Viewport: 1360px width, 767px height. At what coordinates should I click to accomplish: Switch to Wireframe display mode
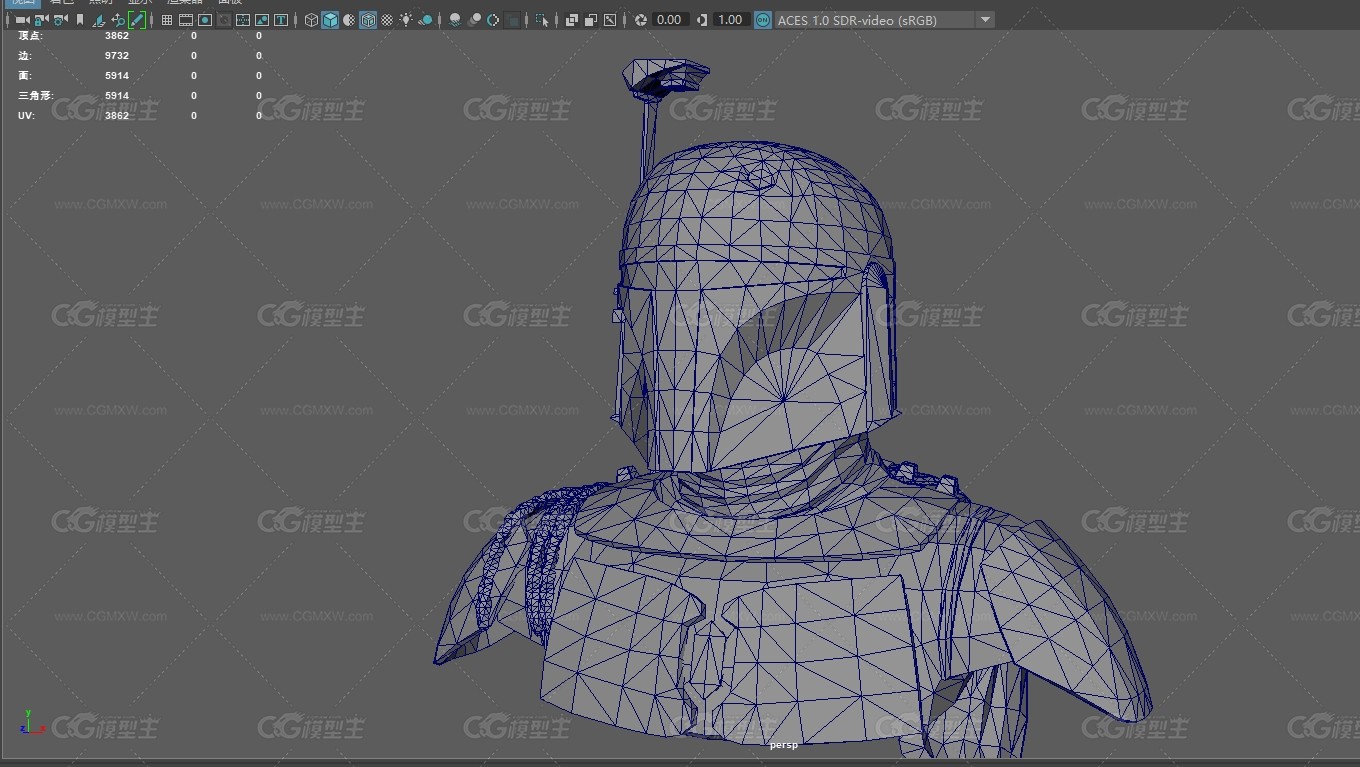[311, 20]
